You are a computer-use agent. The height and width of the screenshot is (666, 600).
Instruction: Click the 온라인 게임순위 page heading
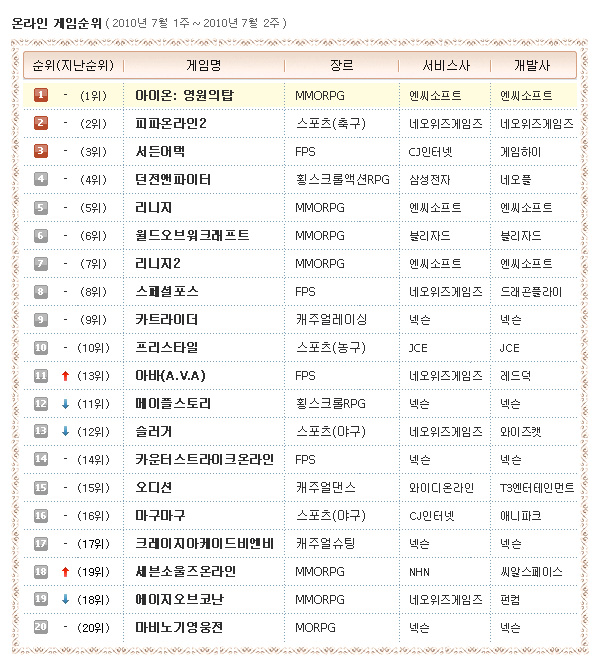point(57,21)
